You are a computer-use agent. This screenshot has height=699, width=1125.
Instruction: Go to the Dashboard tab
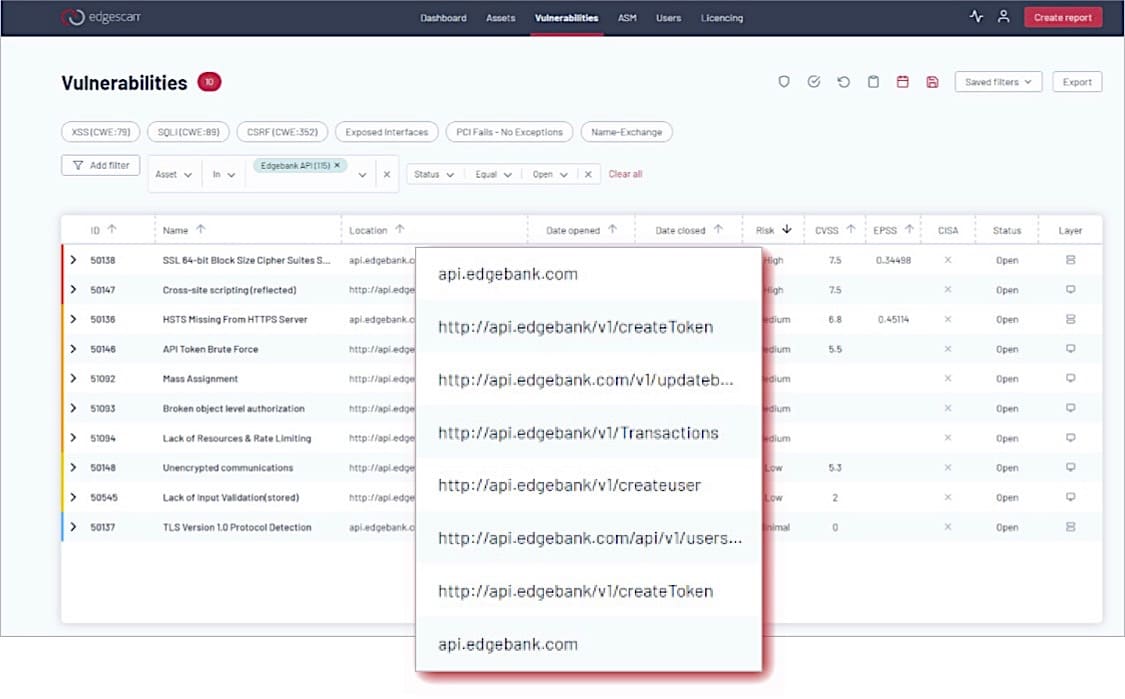443,18
